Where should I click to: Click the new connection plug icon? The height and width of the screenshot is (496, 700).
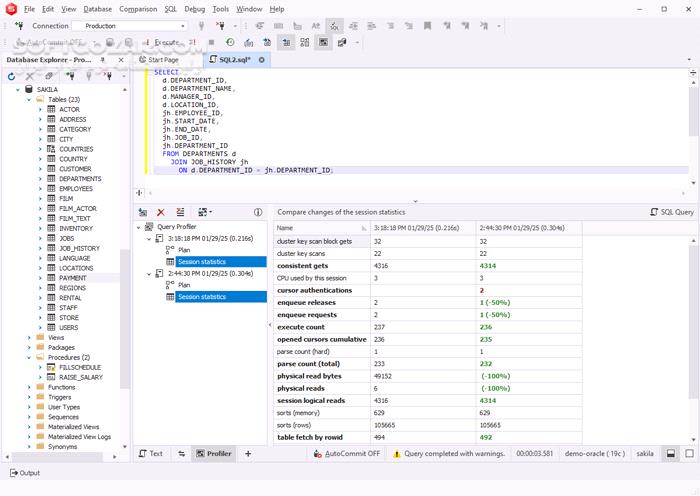pos(19,26)
